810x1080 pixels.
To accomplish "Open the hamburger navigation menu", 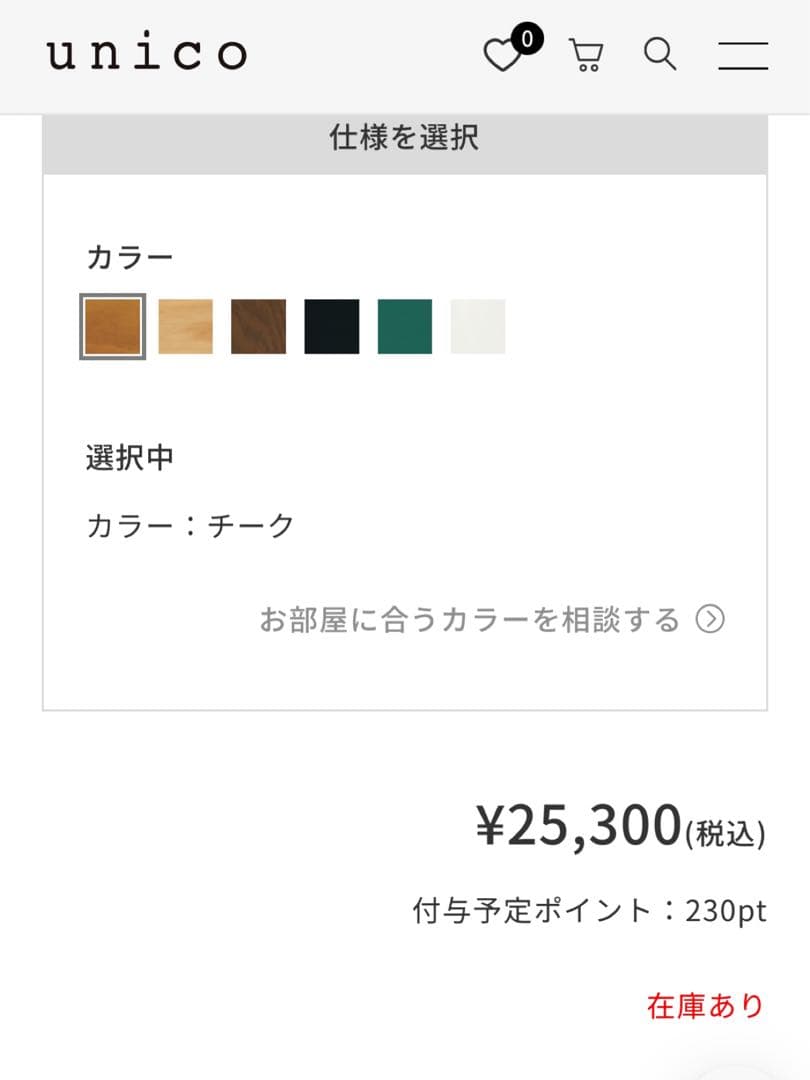I will [743, 55].
